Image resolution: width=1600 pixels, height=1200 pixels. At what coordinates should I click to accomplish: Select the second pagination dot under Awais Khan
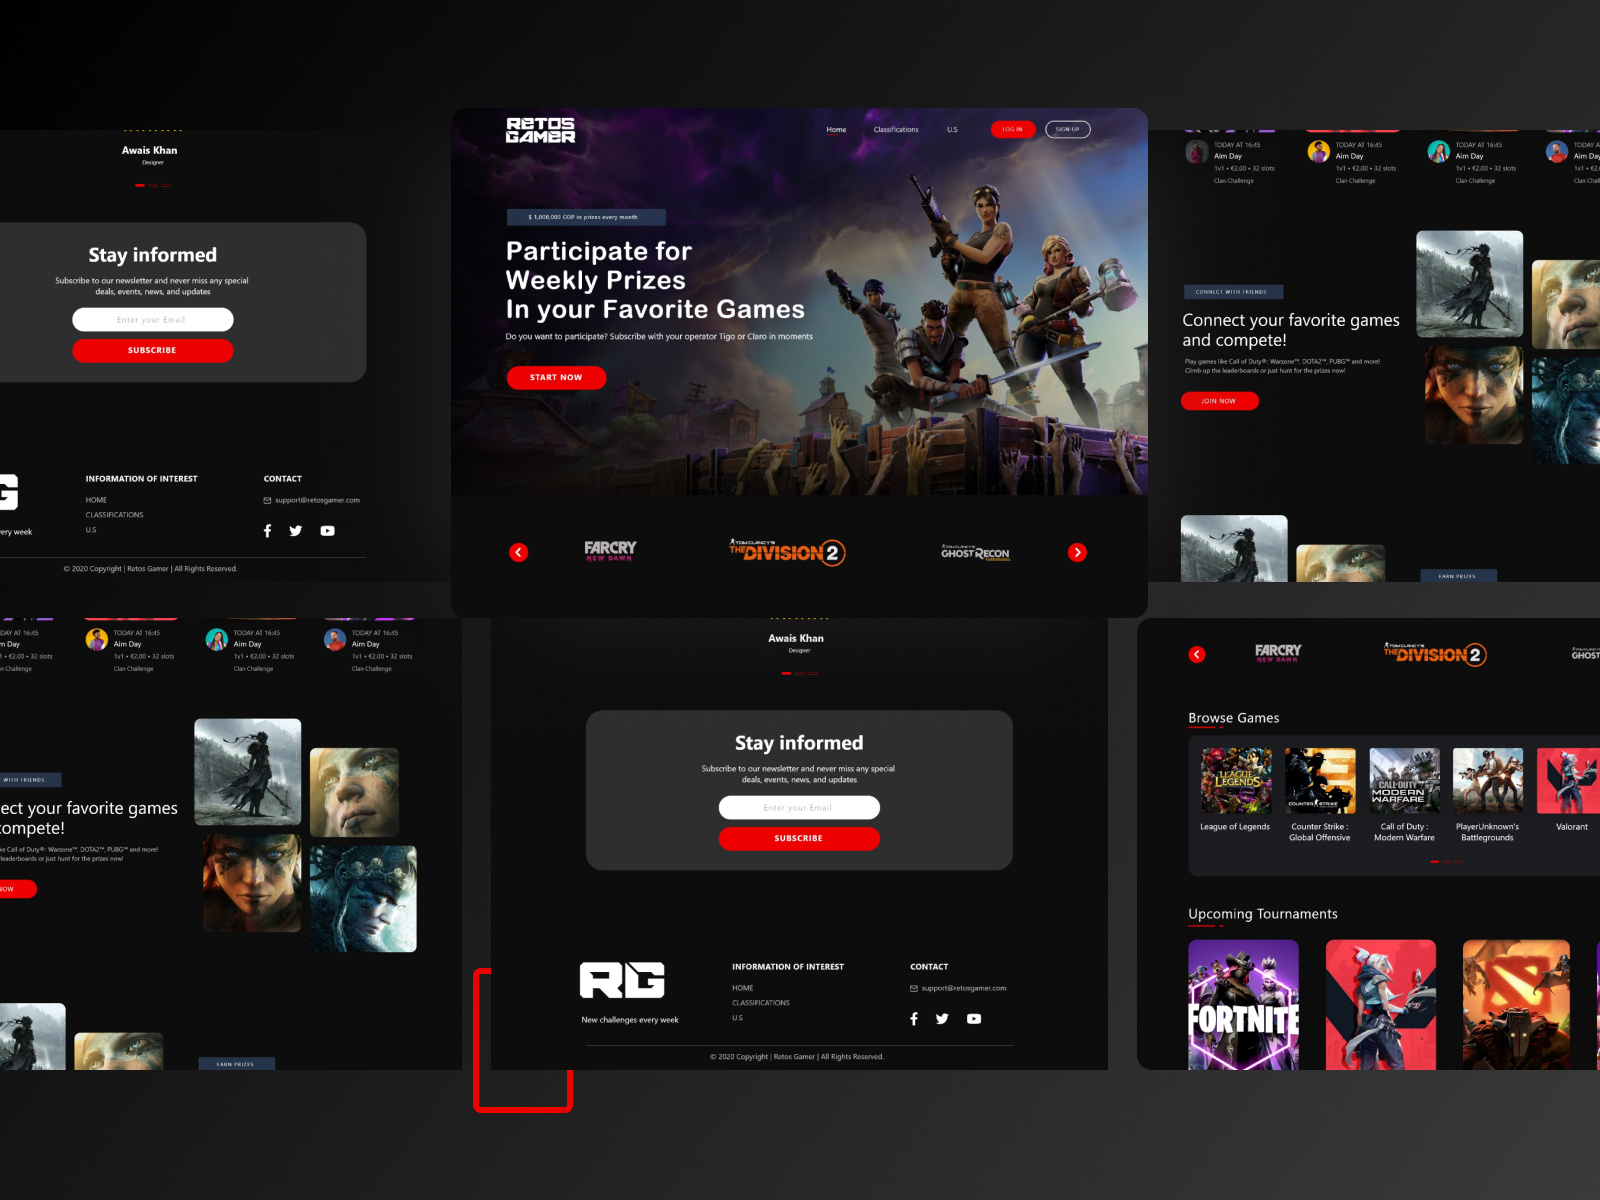[x=800, y=674]
